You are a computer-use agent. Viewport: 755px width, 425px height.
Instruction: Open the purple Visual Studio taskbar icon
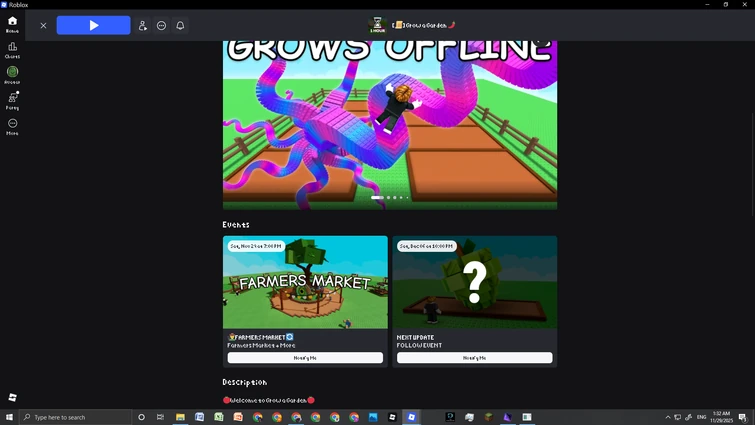tap(508, 417)
